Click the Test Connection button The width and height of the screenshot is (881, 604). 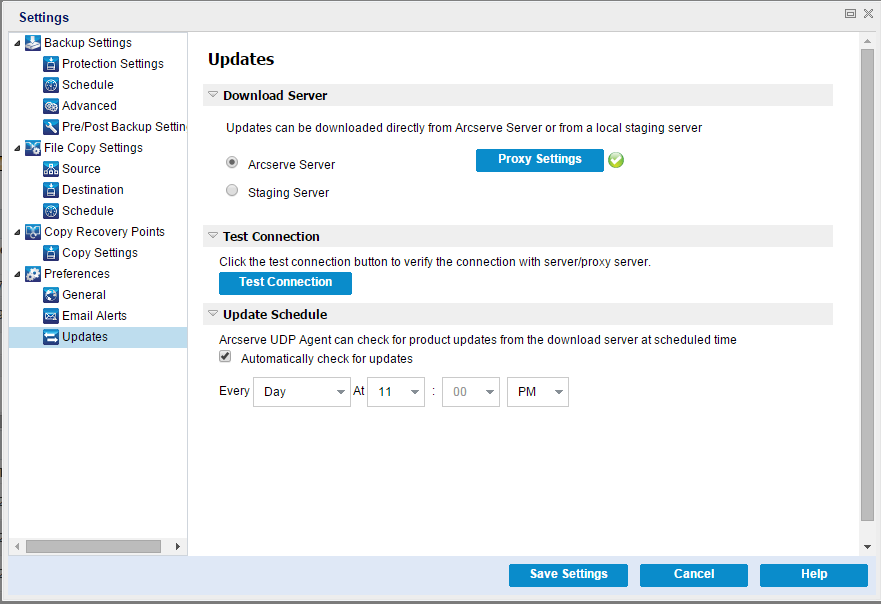(285, 283)
